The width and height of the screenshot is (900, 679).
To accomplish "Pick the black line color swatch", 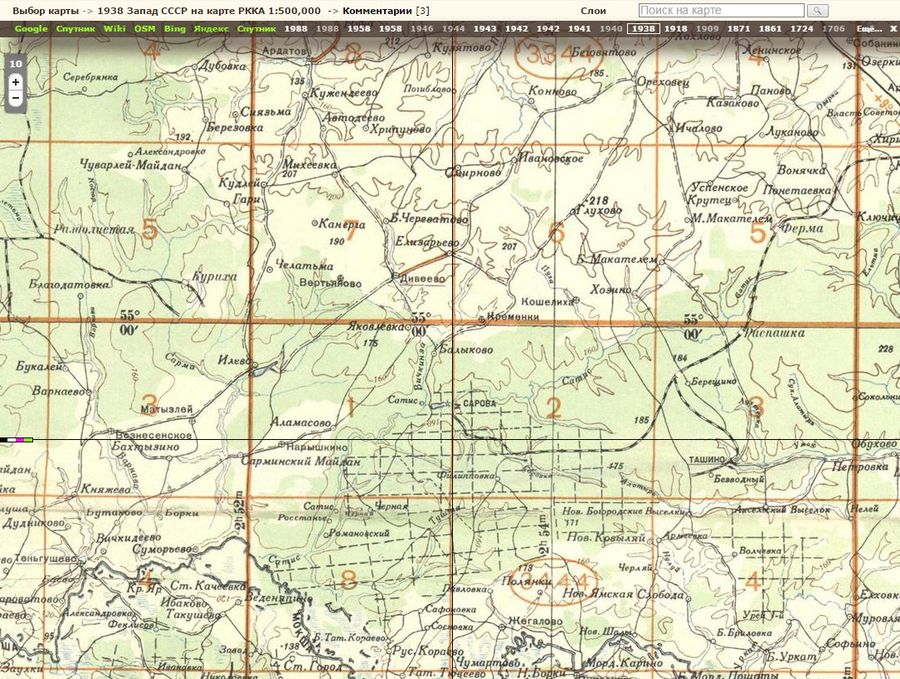I will [x=3, y=439].
